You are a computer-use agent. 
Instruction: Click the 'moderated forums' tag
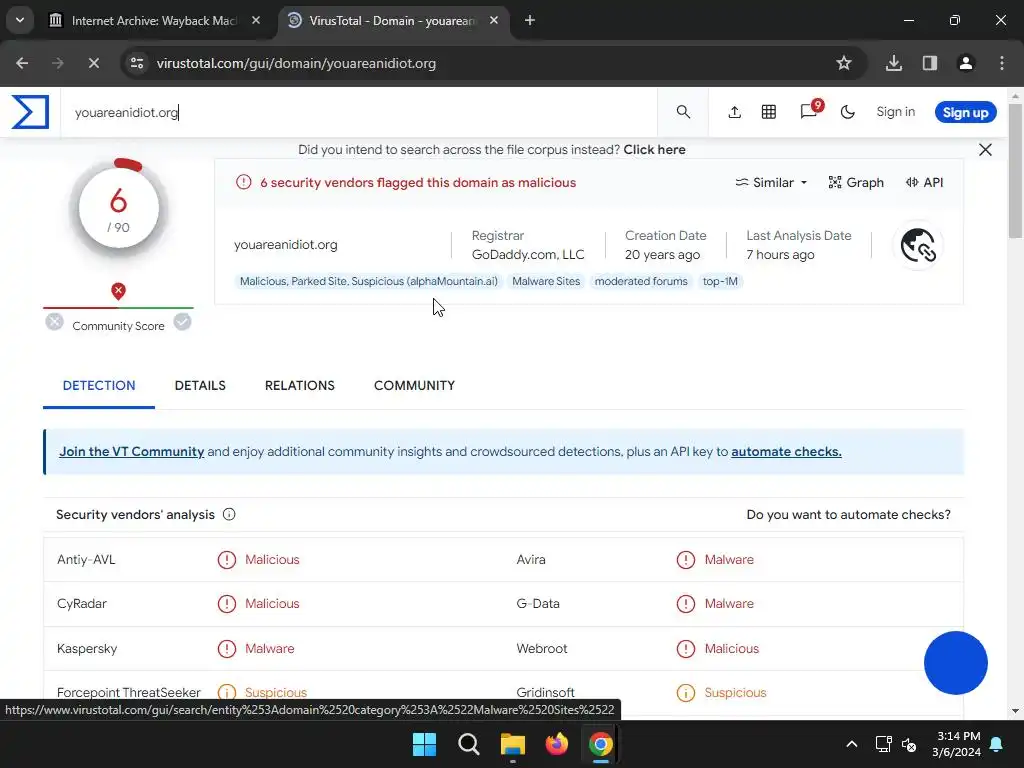click(641, 281)
